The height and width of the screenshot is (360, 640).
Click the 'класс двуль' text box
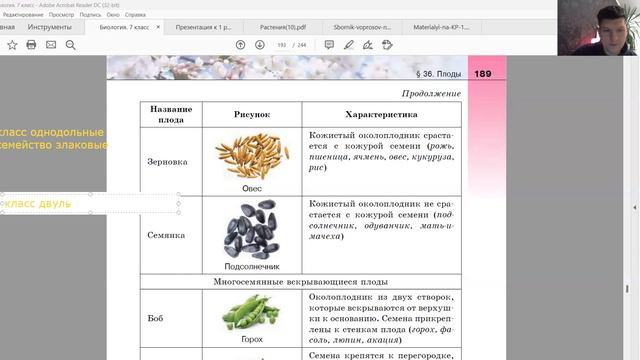pos(90,204)
